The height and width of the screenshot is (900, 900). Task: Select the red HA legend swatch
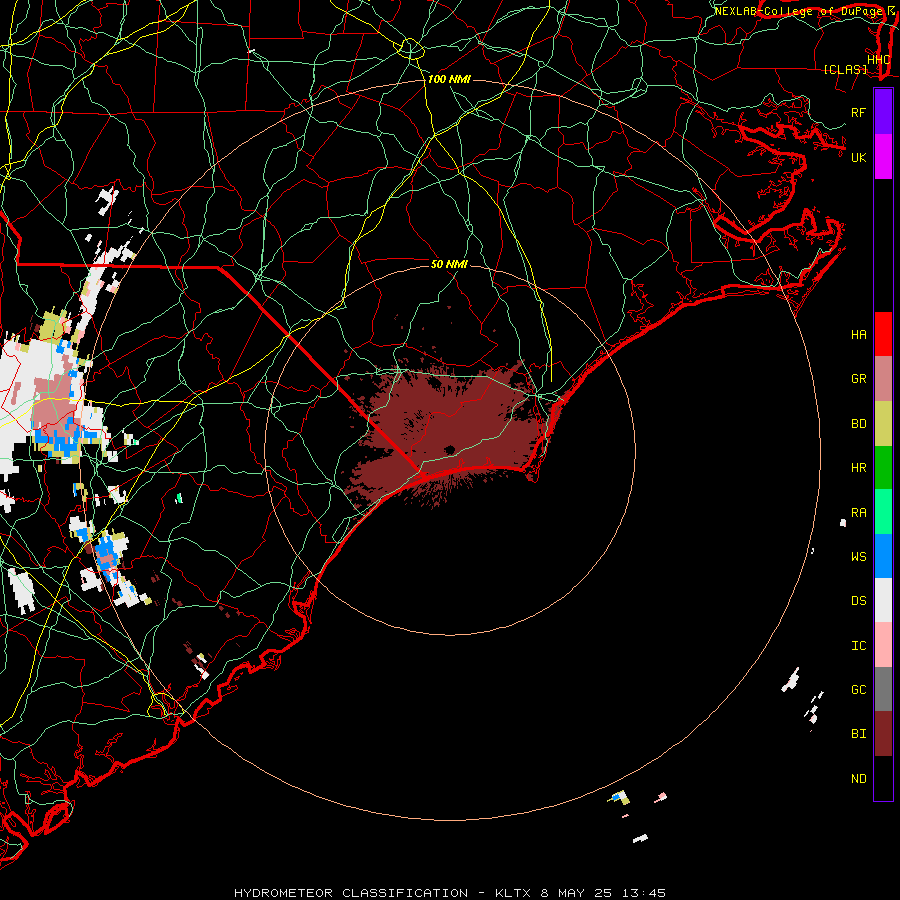click(x=883, y=334)
